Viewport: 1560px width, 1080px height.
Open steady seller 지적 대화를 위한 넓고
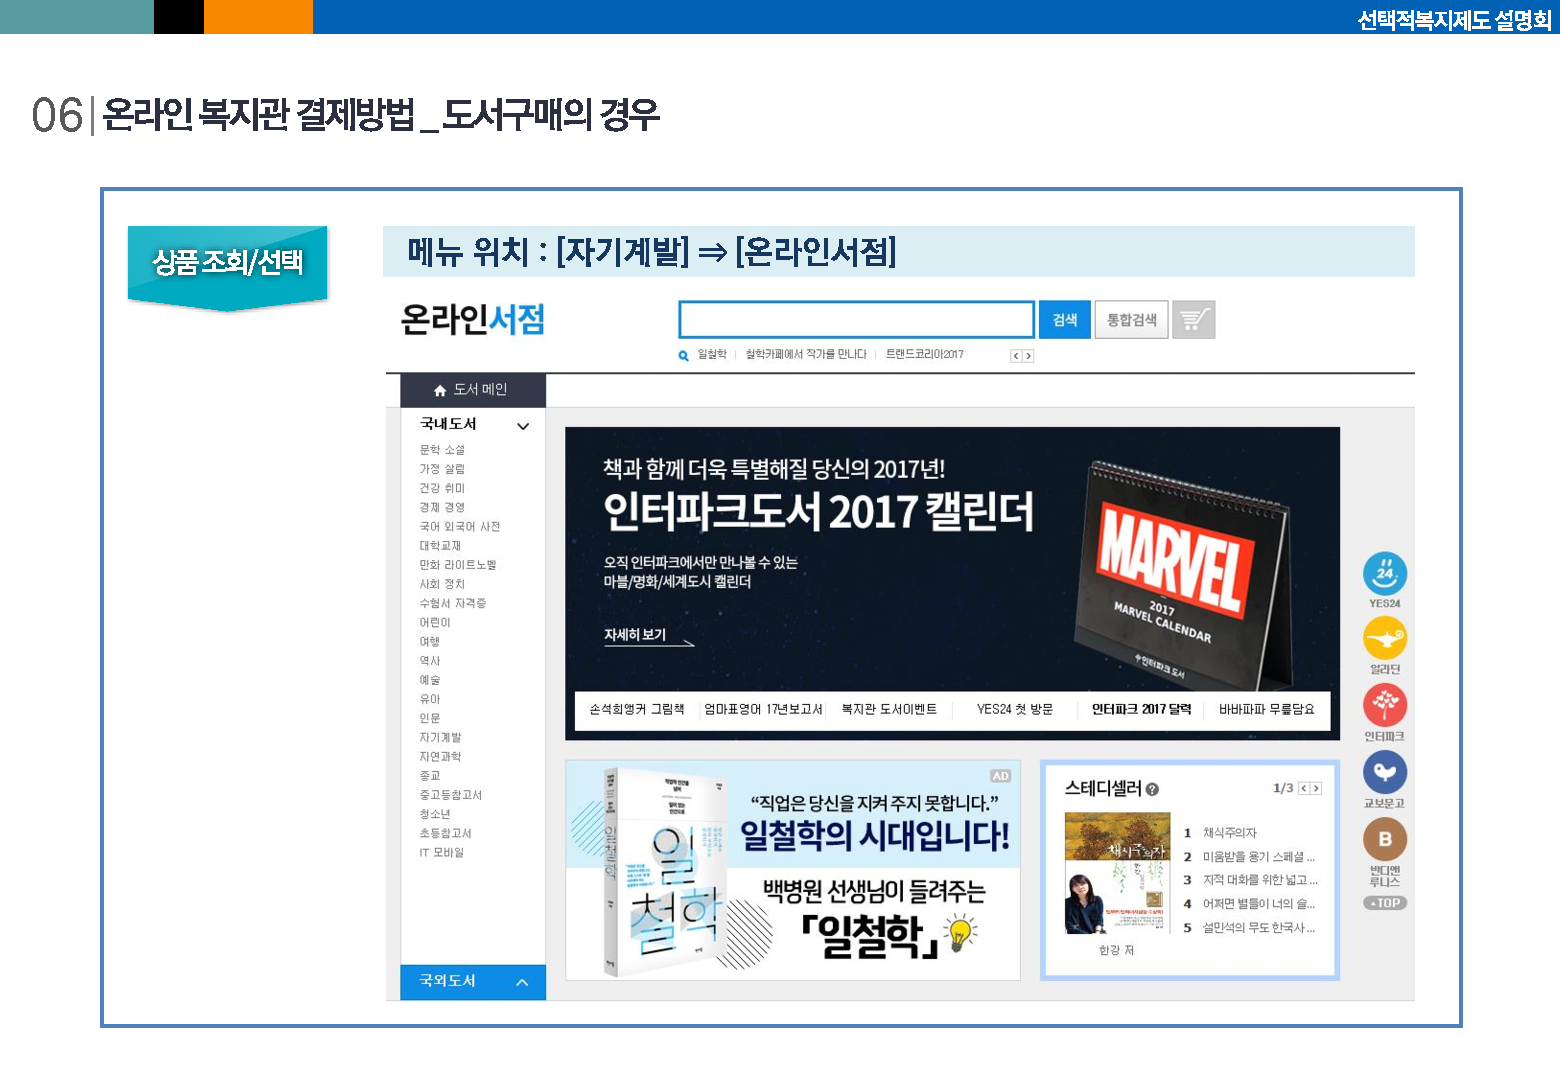pyautogui.click(x=1261, y=880)
